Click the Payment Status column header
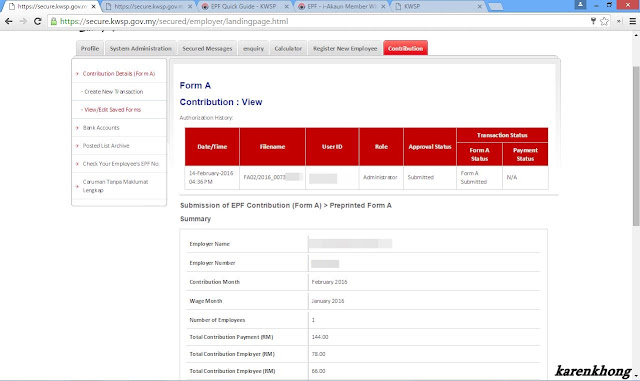Viewport: 640px width, 381px height. tap(525, 154)
